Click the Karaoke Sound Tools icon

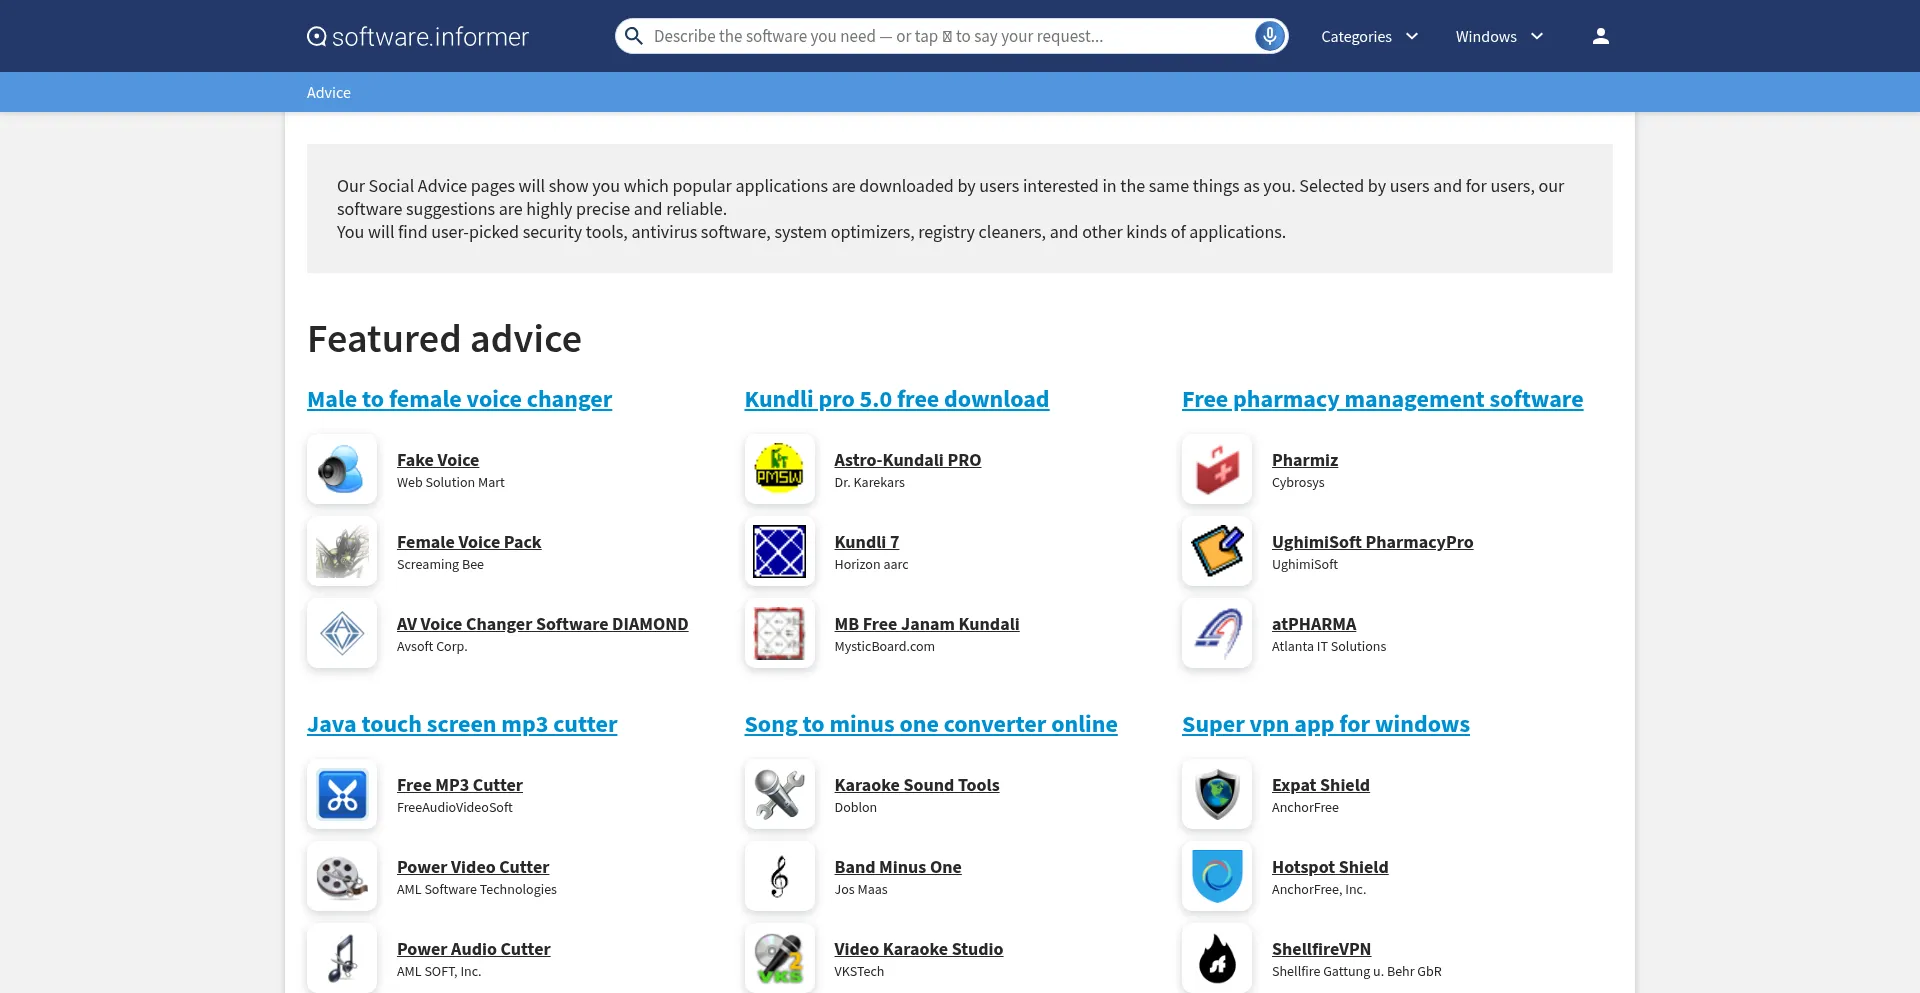780,794
